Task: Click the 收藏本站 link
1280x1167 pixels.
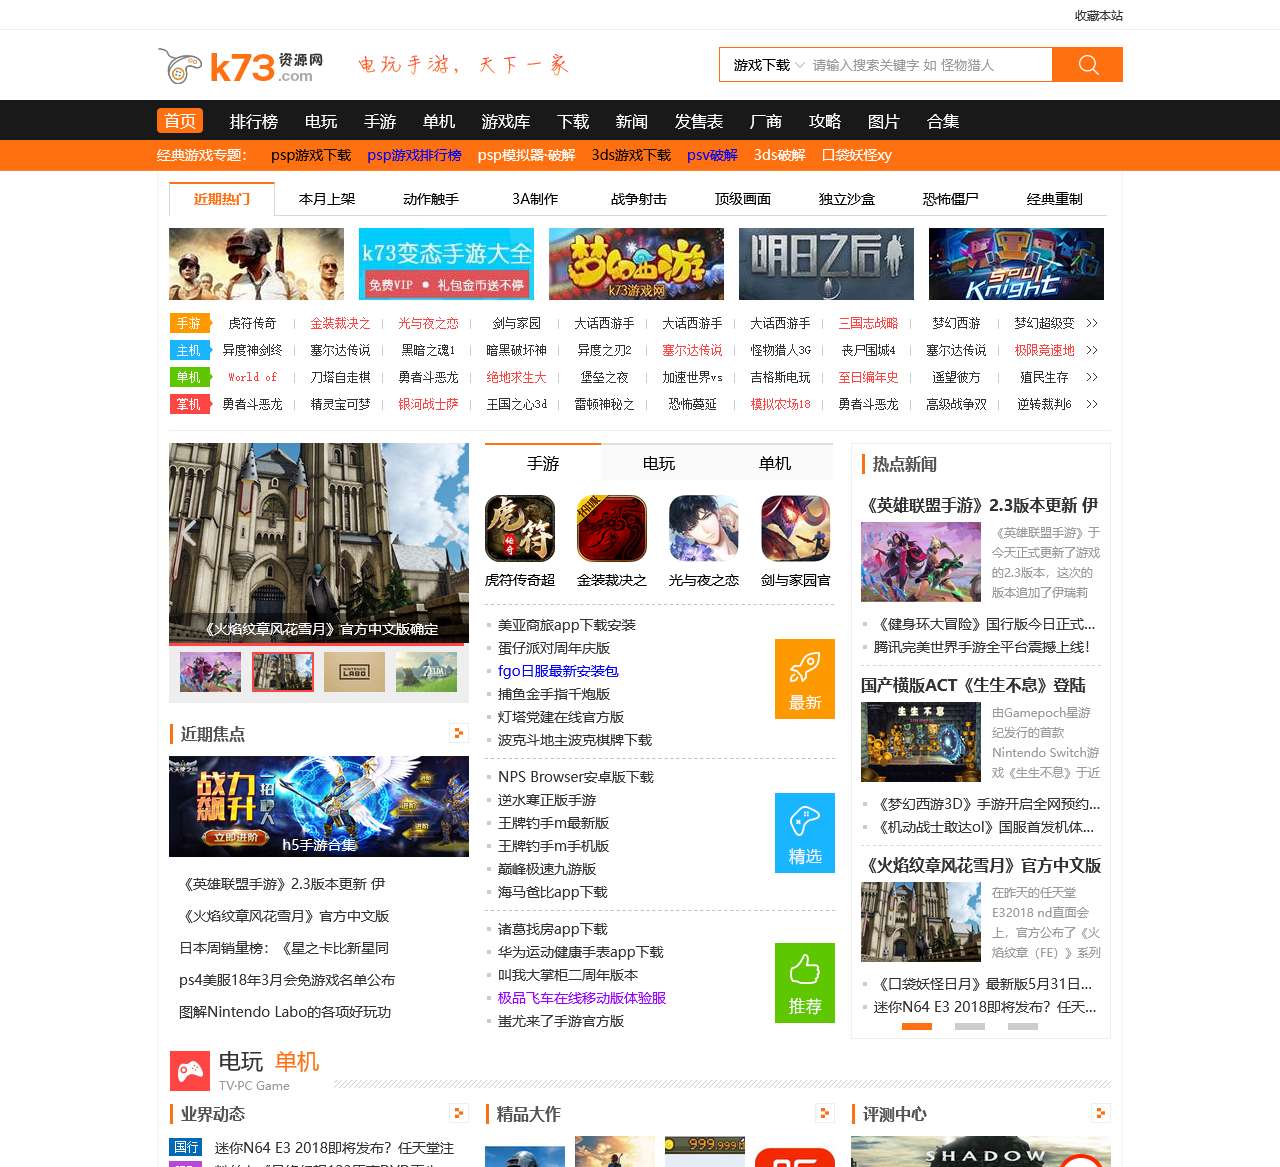Action: pyautogui.click(x=1099, y=16)
